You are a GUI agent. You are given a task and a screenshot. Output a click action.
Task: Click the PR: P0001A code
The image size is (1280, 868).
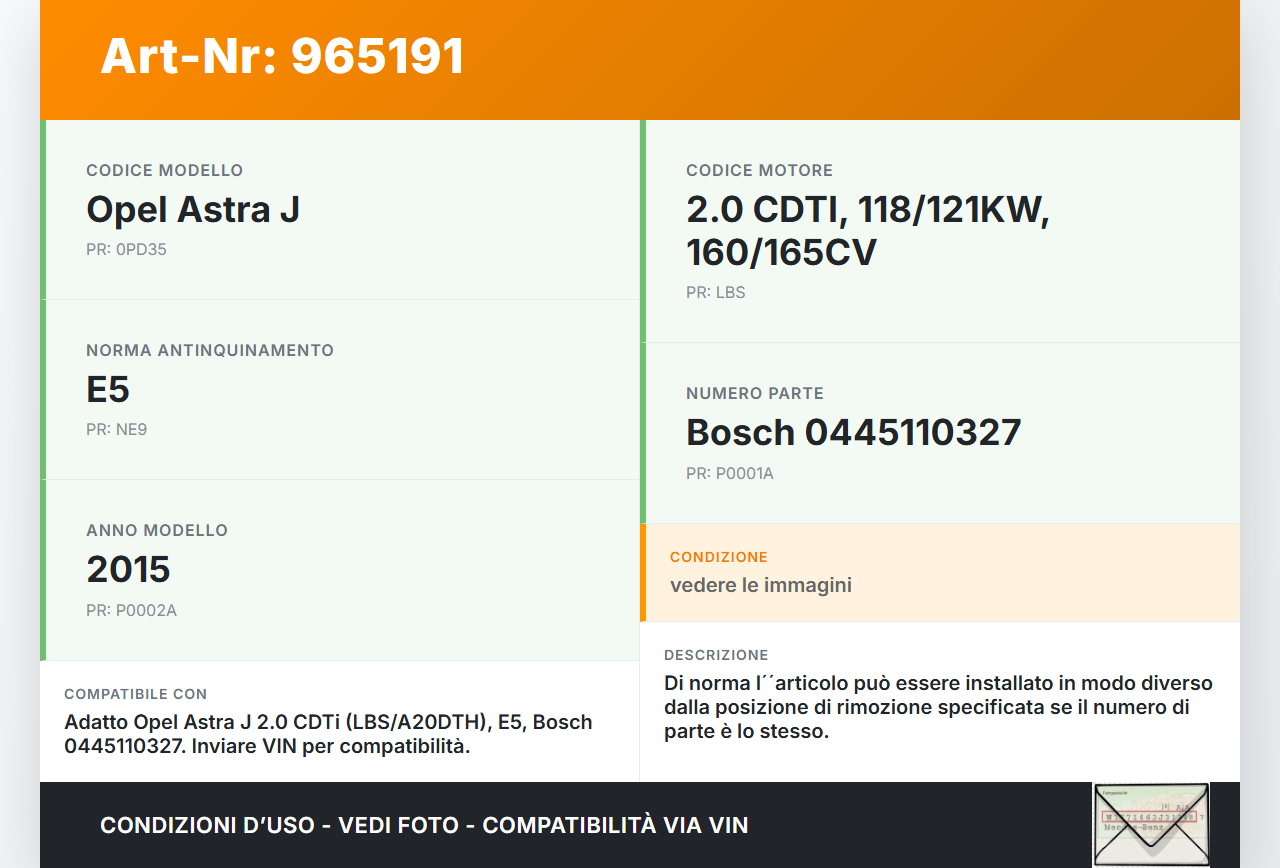point(728,473)
